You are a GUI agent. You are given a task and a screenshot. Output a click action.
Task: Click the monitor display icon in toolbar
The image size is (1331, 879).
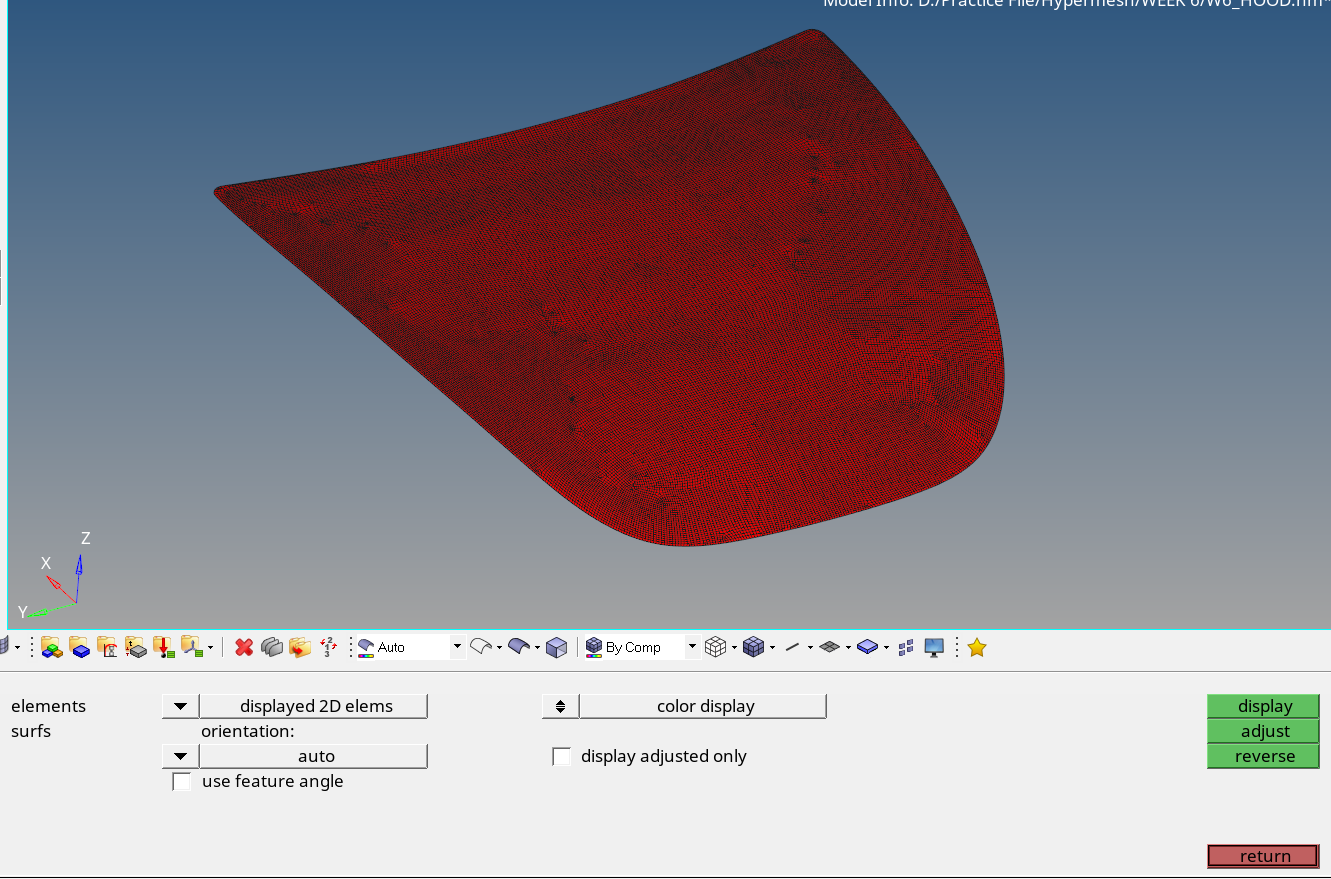pyautogui.click(x=934, y=648)
